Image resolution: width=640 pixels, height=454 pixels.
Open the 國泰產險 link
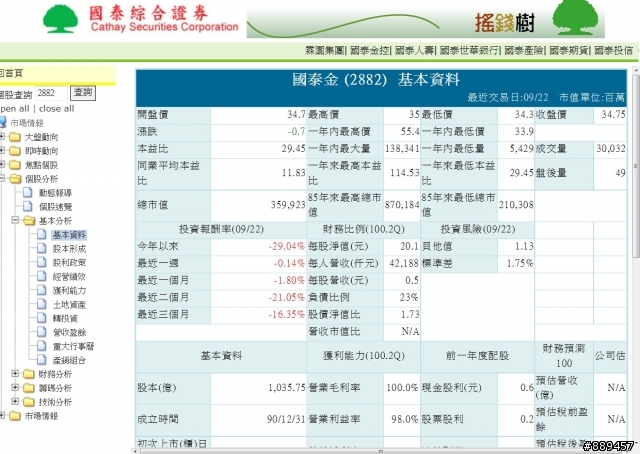(x=524, y=50)
